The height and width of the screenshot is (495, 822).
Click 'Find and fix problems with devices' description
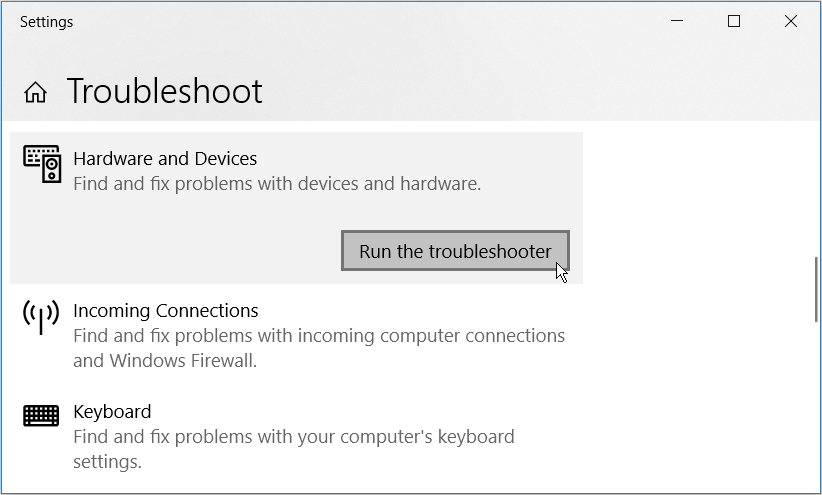coord(277,184)
